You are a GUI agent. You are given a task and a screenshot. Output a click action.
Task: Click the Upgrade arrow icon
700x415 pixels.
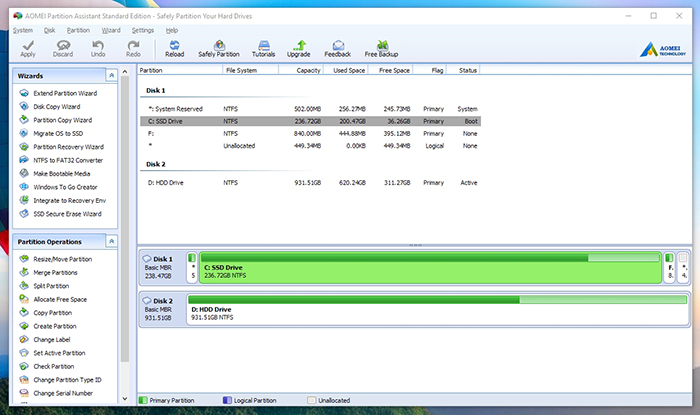tap(299, 45)
